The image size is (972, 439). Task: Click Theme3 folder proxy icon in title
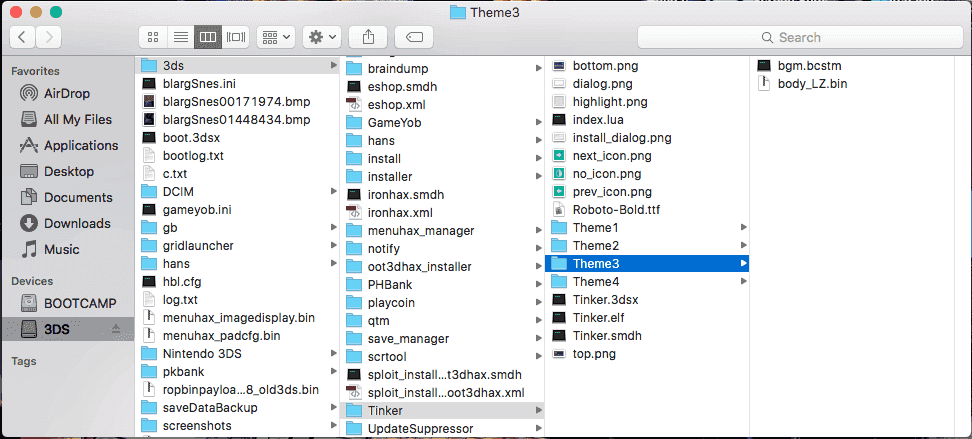[x=457, y=12]
